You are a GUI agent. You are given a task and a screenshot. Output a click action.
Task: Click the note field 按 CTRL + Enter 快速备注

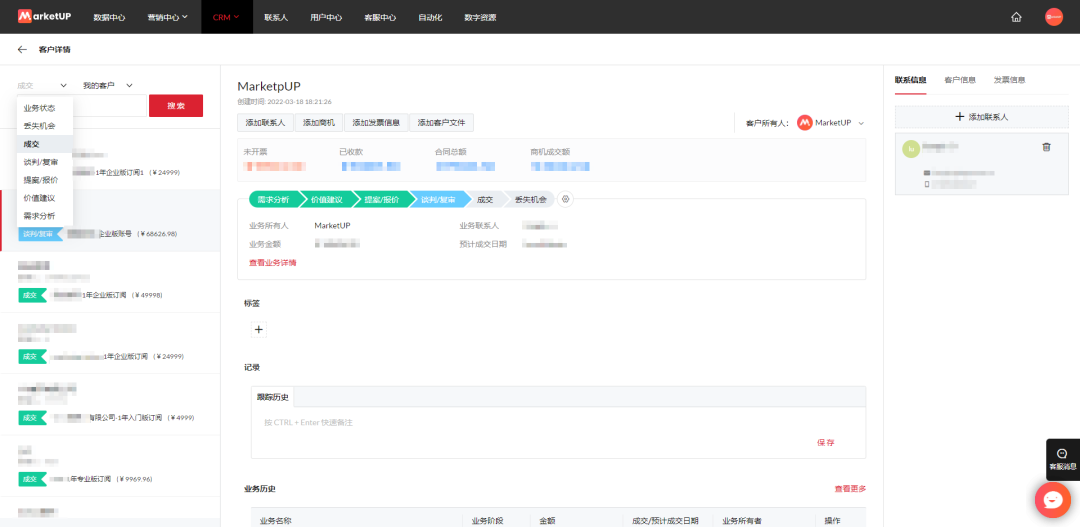558,422
